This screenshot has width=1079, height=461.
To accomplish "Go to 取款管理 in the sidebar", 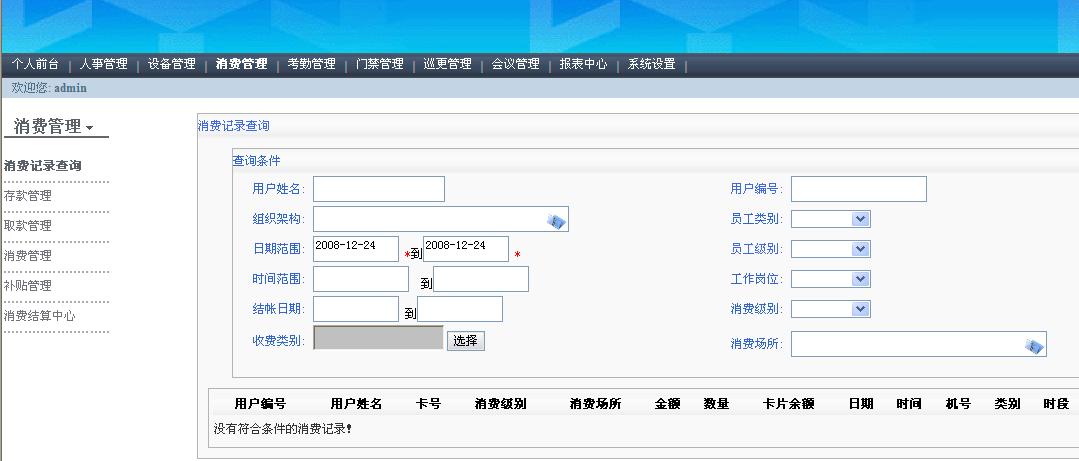I will pyautogui.click(x=28, y=226).
